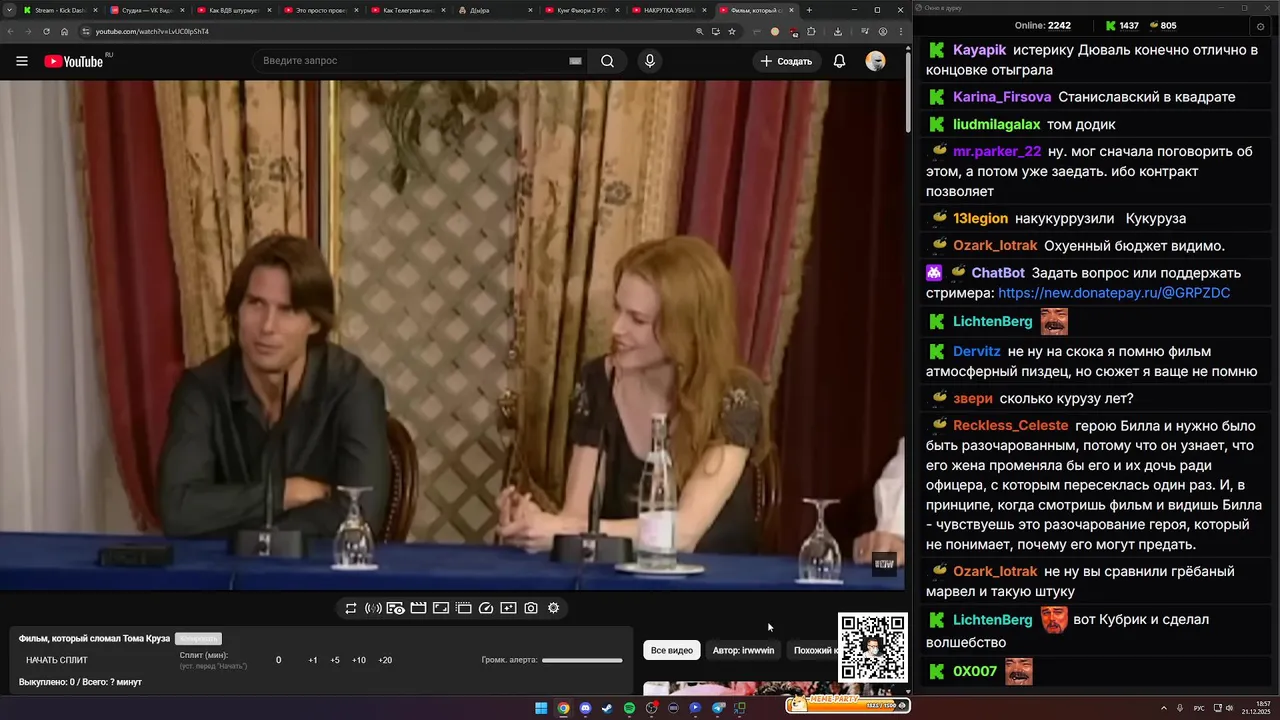Click the speedometer playback speed icon

coord(486,608)
